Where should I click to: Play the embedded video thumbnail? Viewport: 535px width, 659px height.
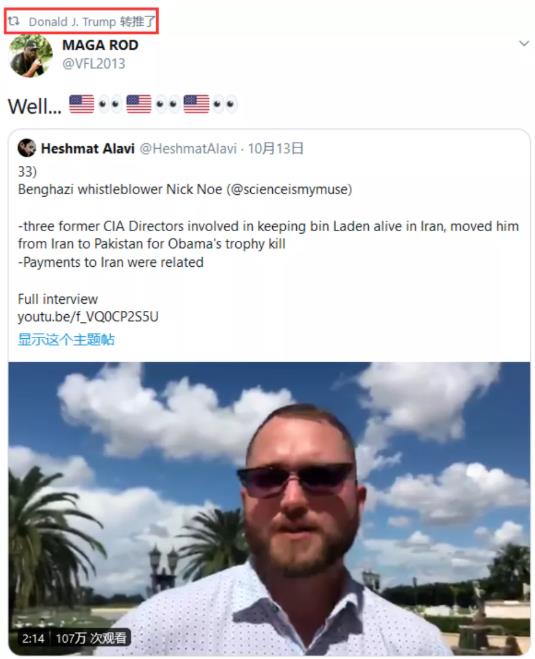pos(269,509)
